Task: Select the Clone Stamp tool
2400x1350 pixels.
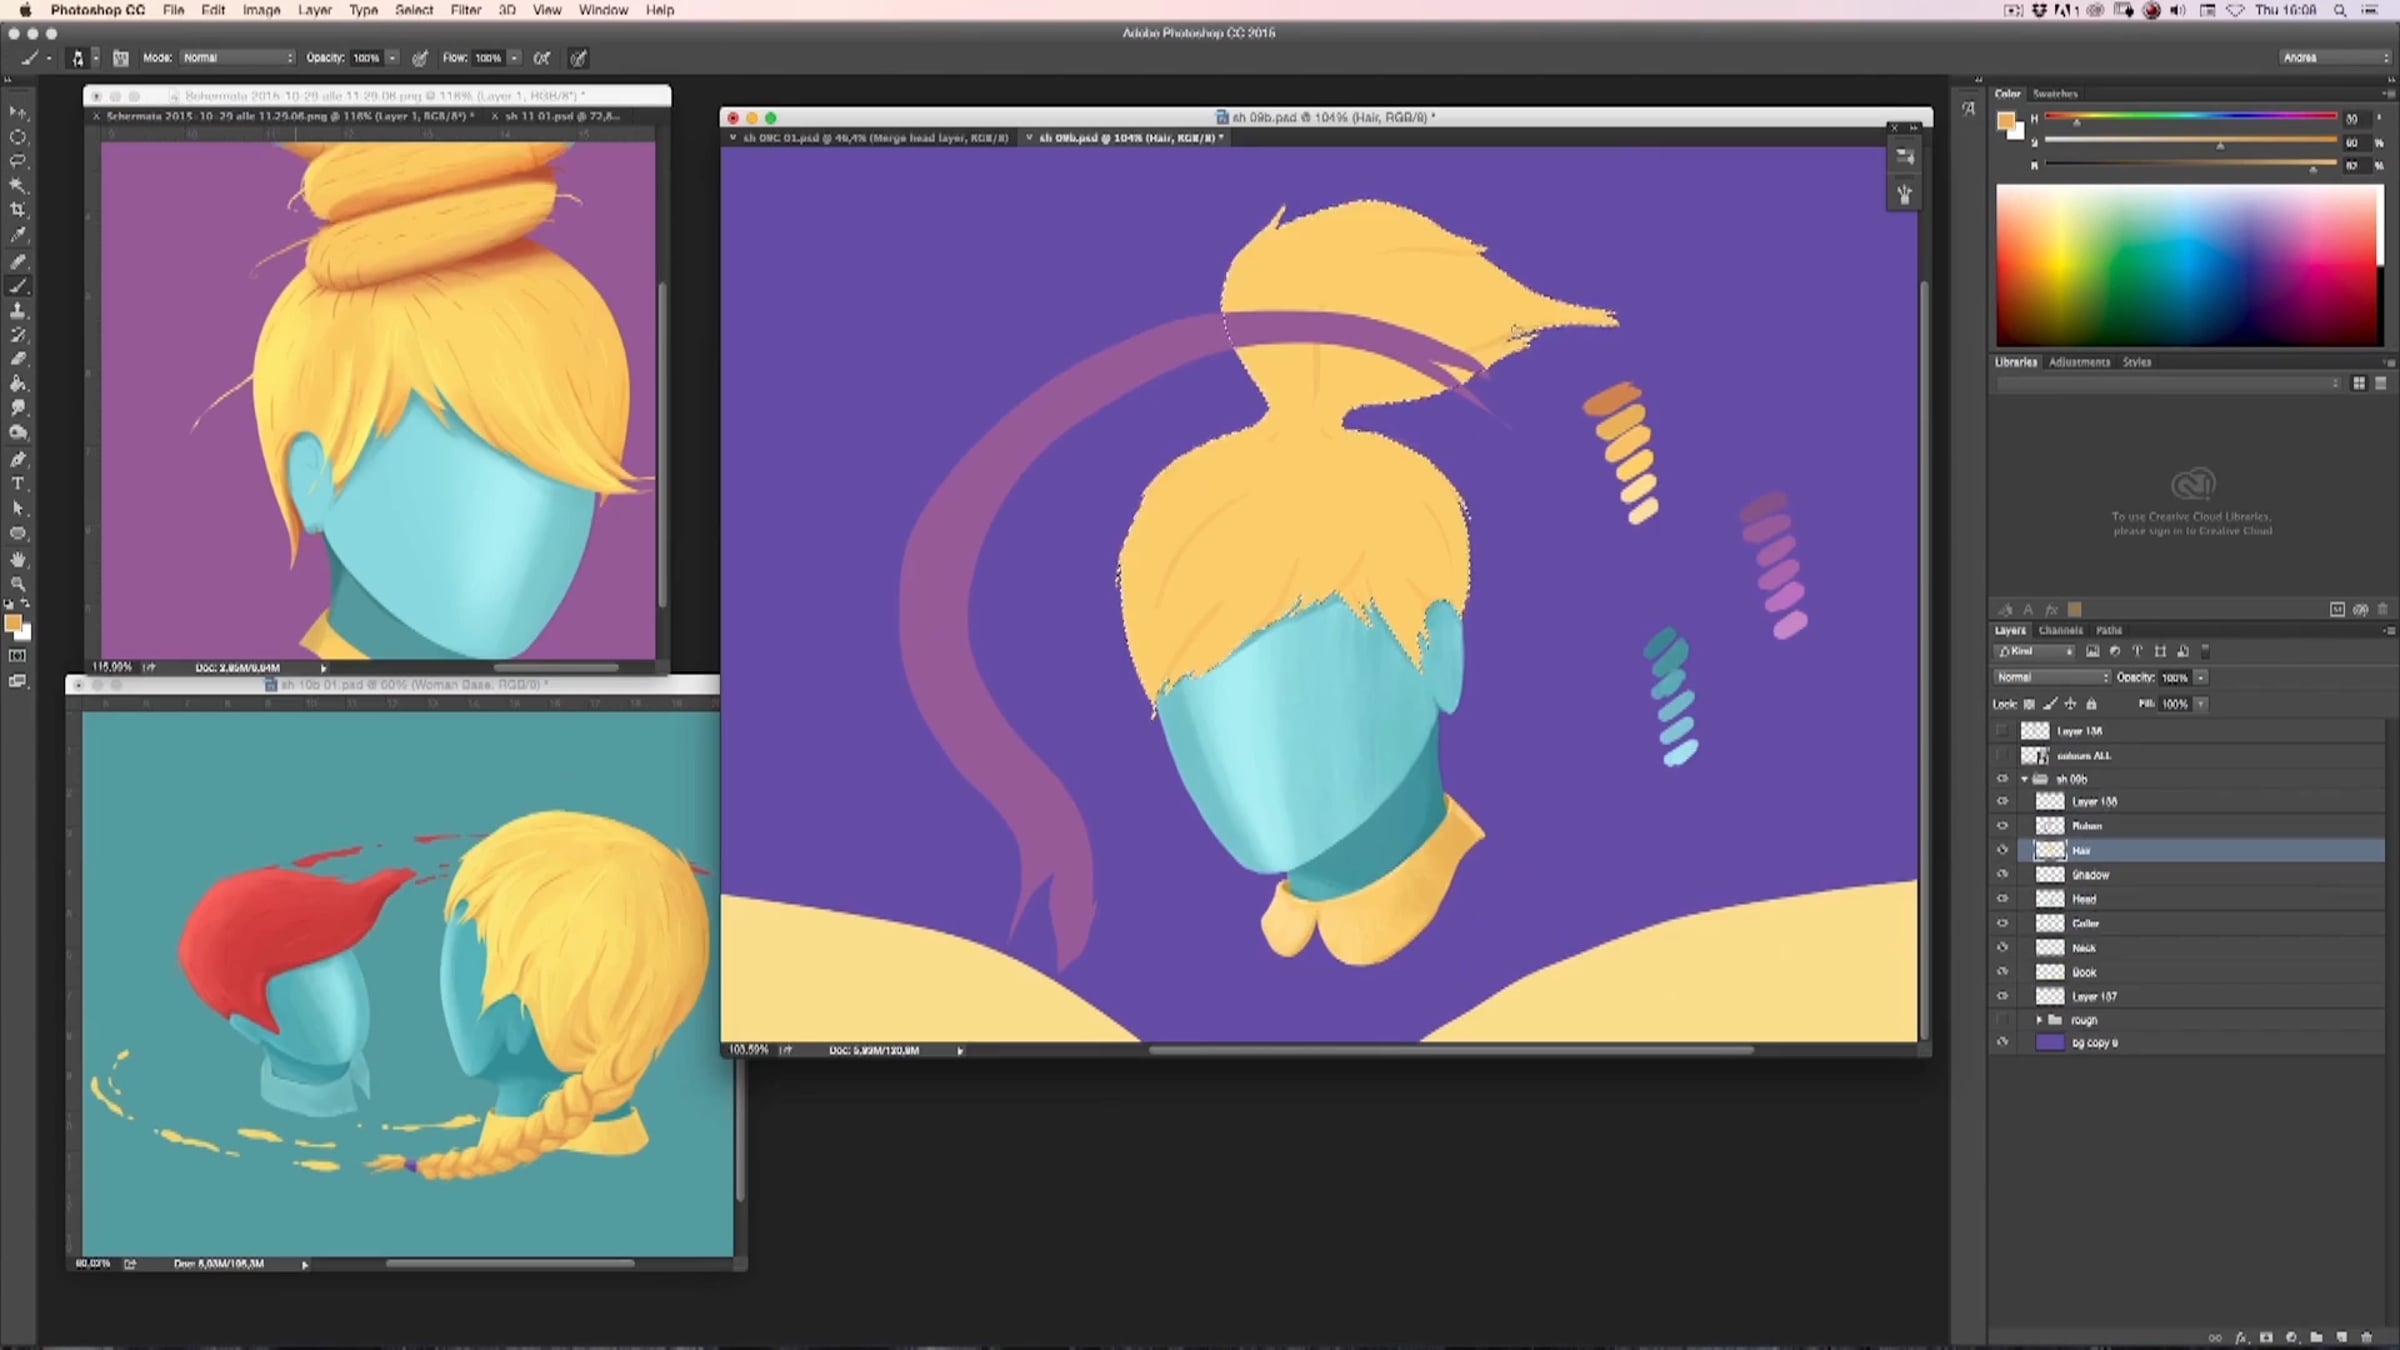Action: 18,310
